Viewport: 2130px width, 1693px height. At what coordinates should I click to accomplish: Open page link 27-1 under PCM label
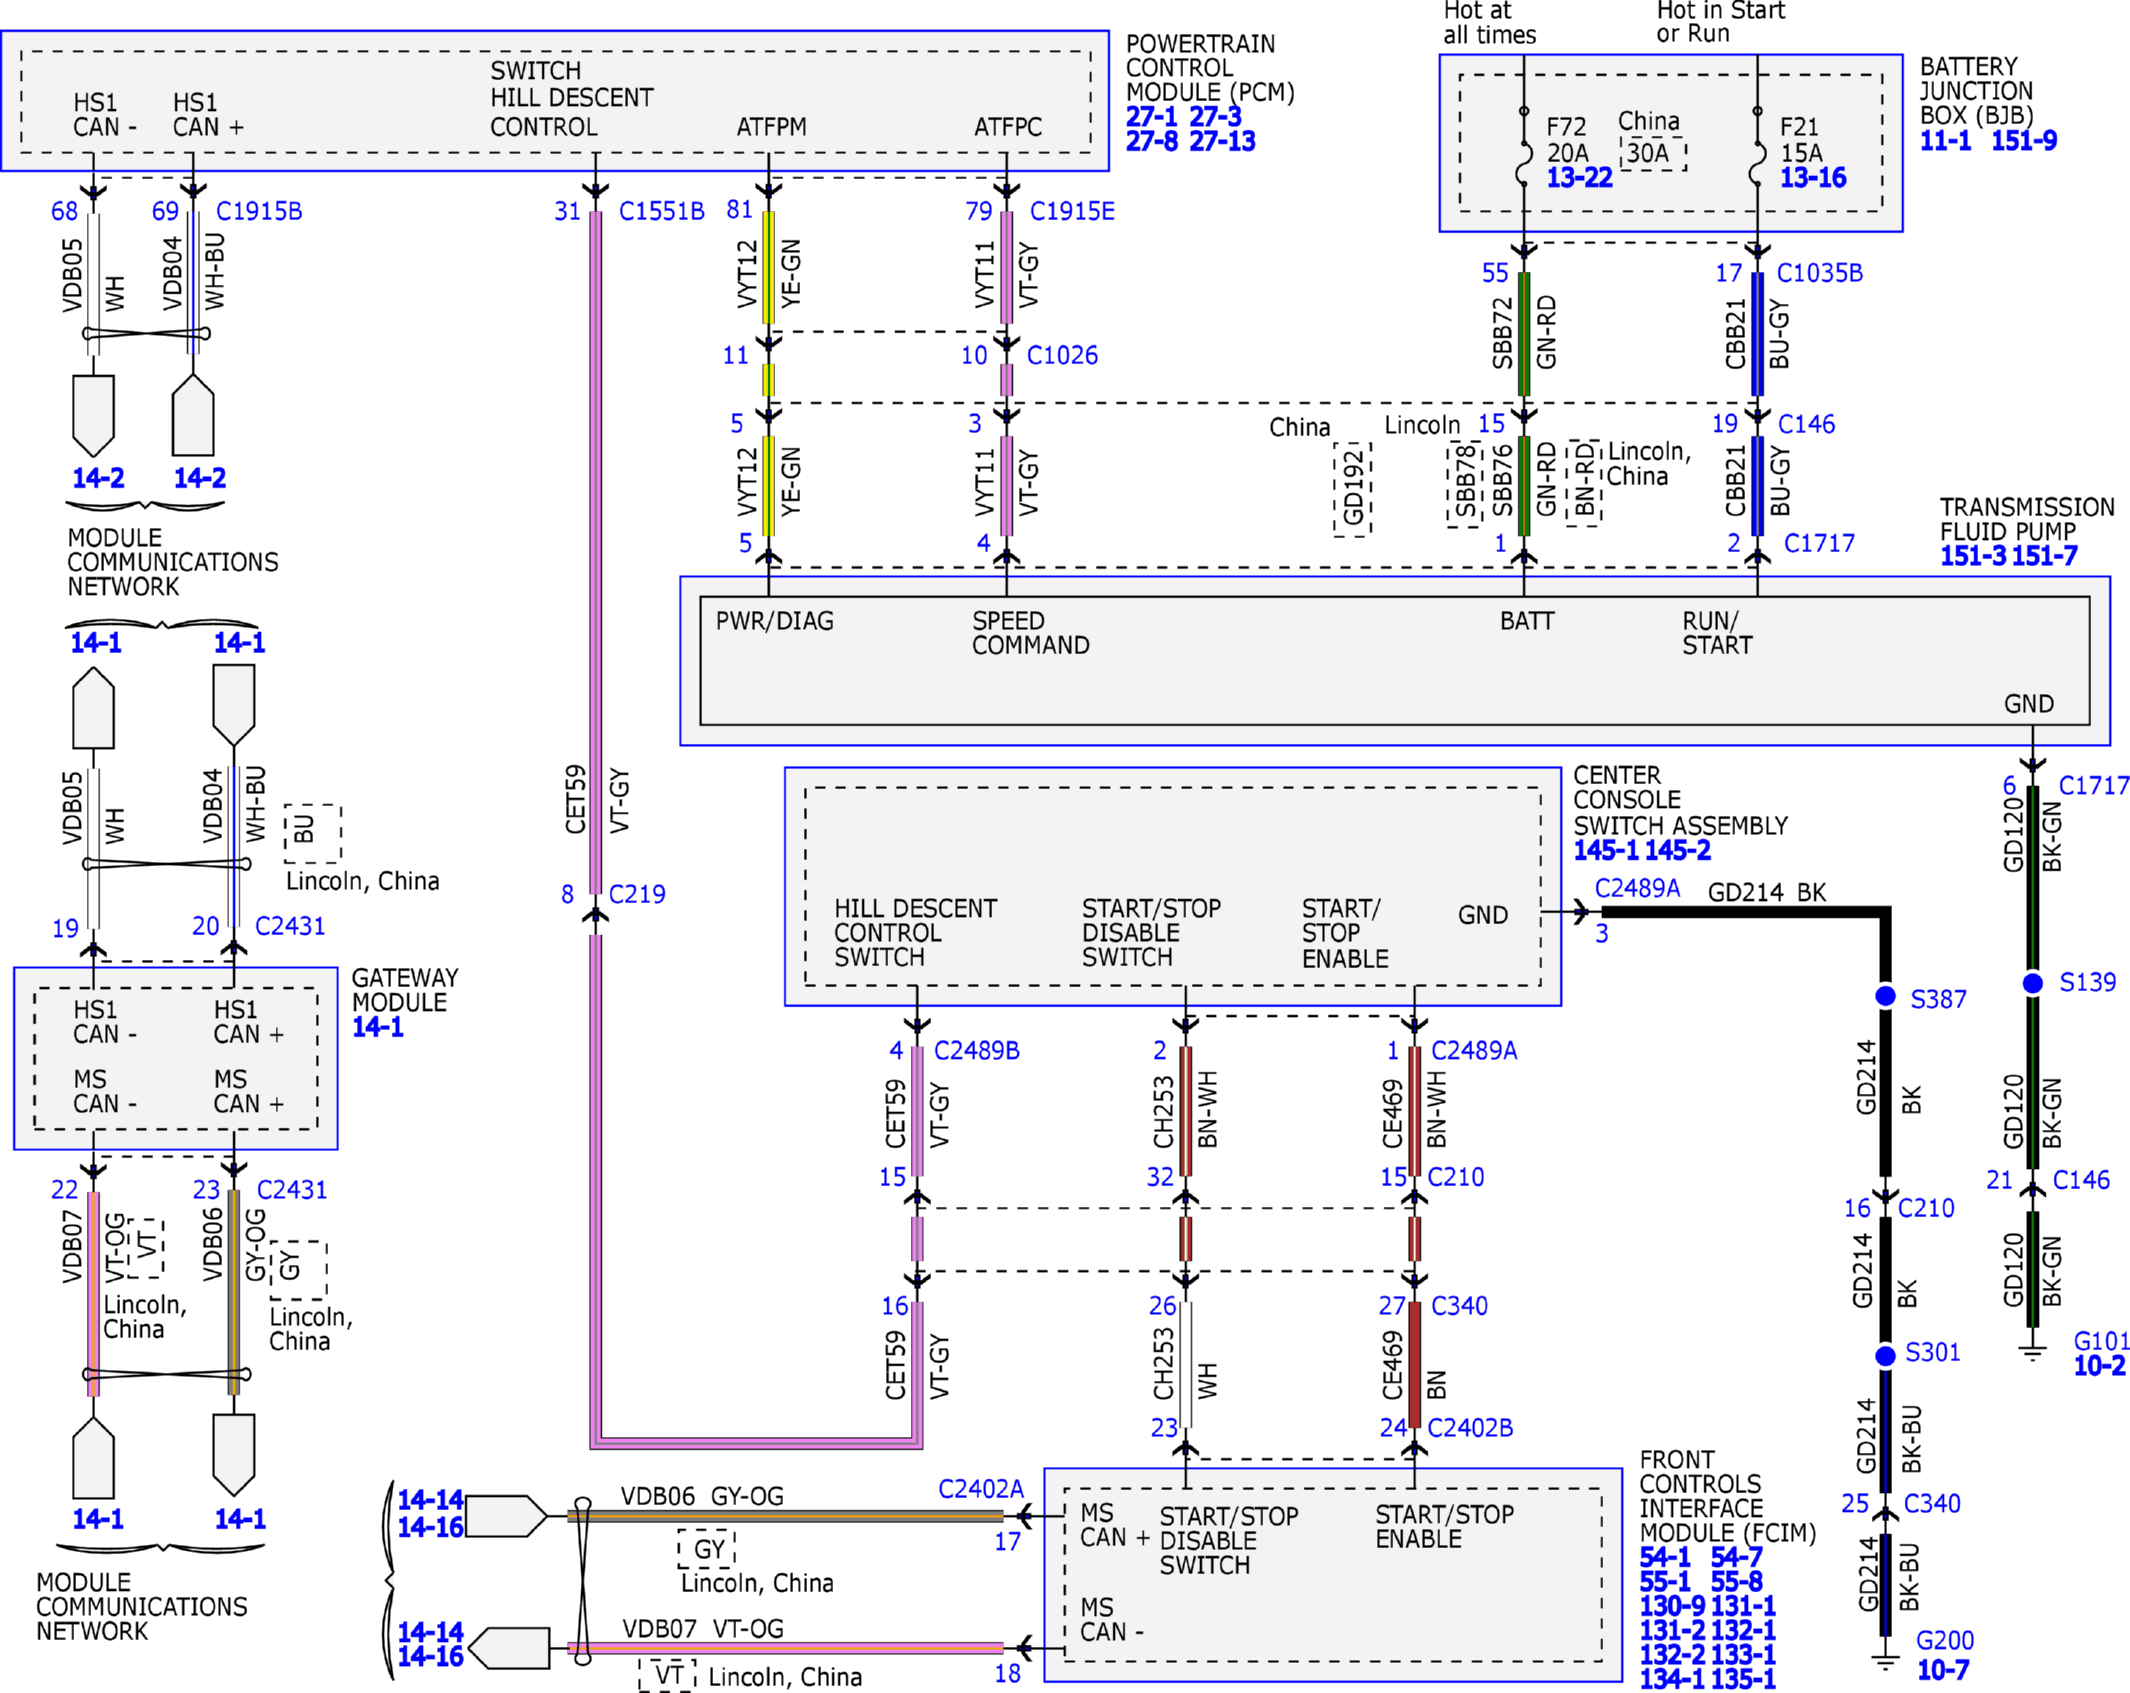[x=1151, y=117]
